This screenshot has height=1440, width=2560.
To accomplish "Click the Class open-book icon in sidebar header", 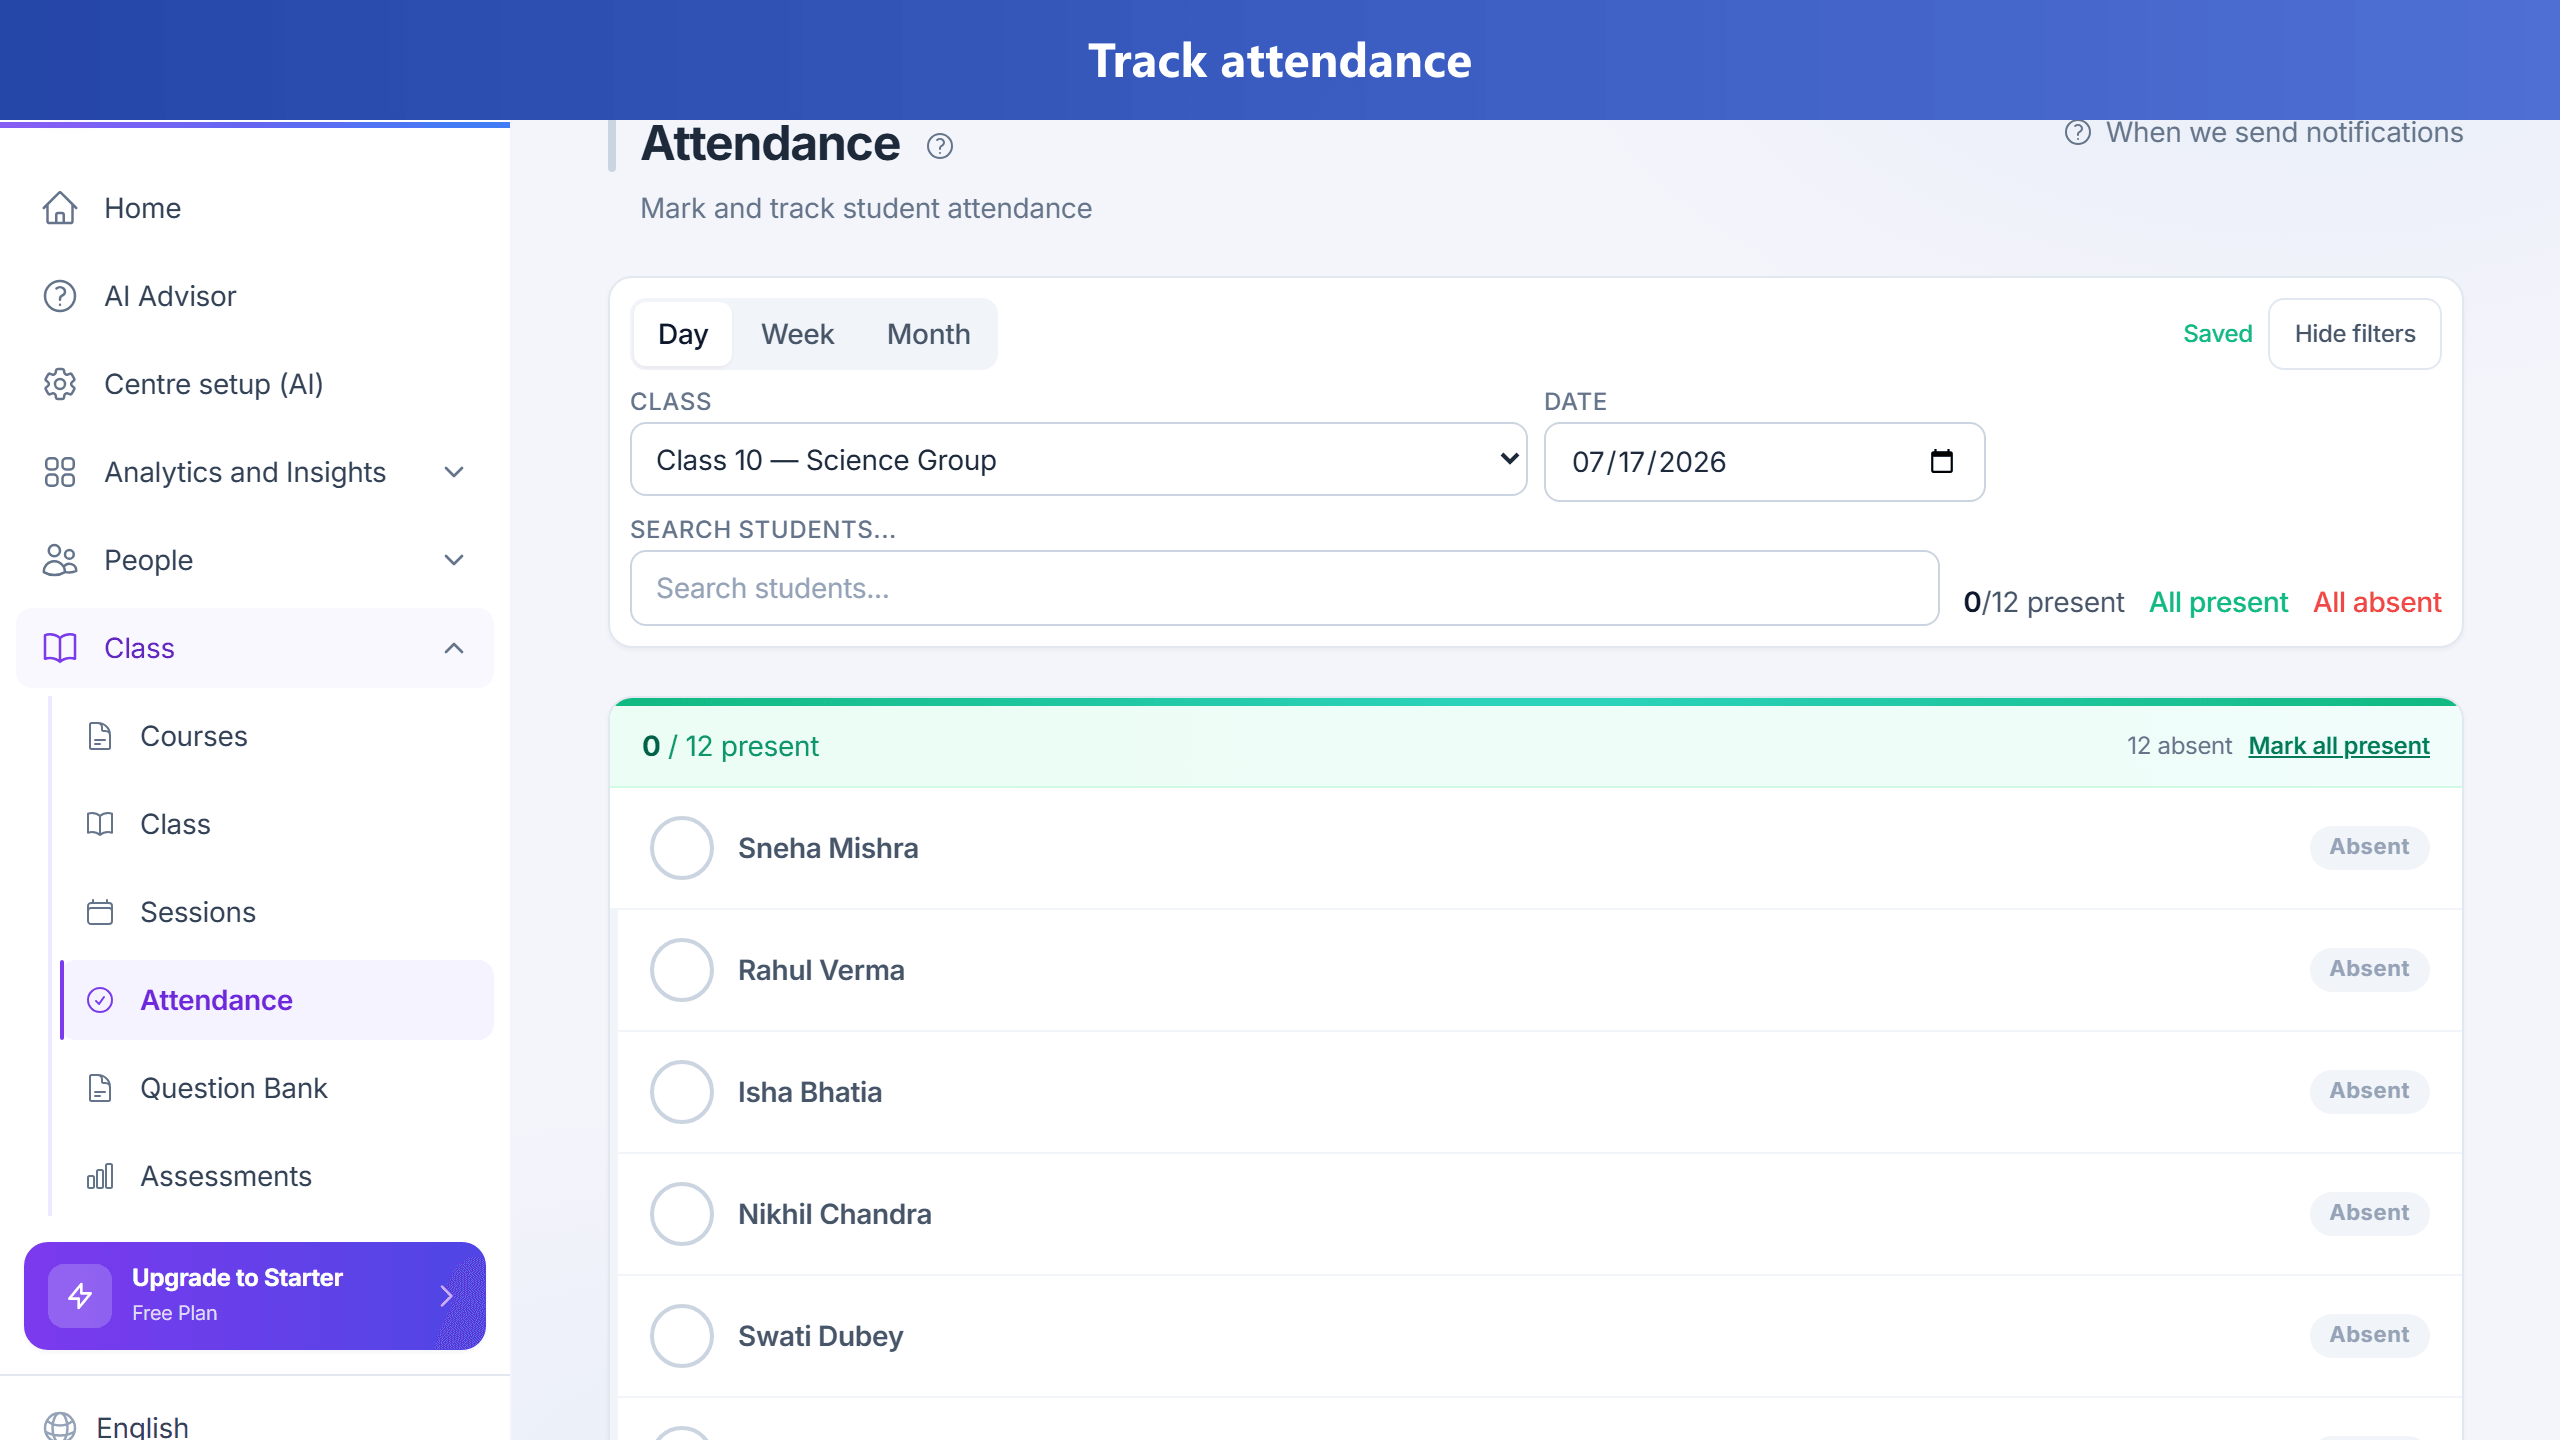I will click(x=60, y=648).
